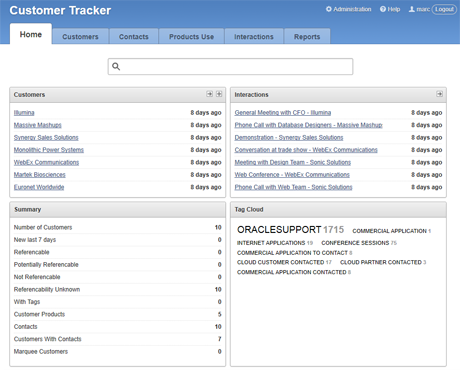This screenshot has height=370, width=460.
Task: Add a customer via the plus icon
Action: 219,94
